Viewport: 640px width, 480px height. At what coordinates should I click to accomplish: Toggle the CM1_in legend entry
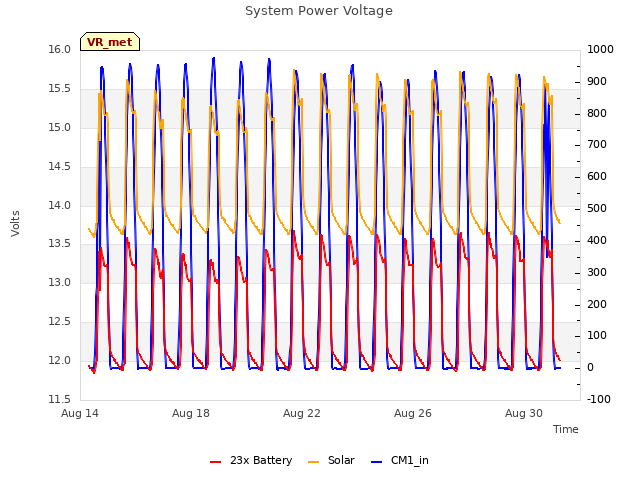(400, 460)
